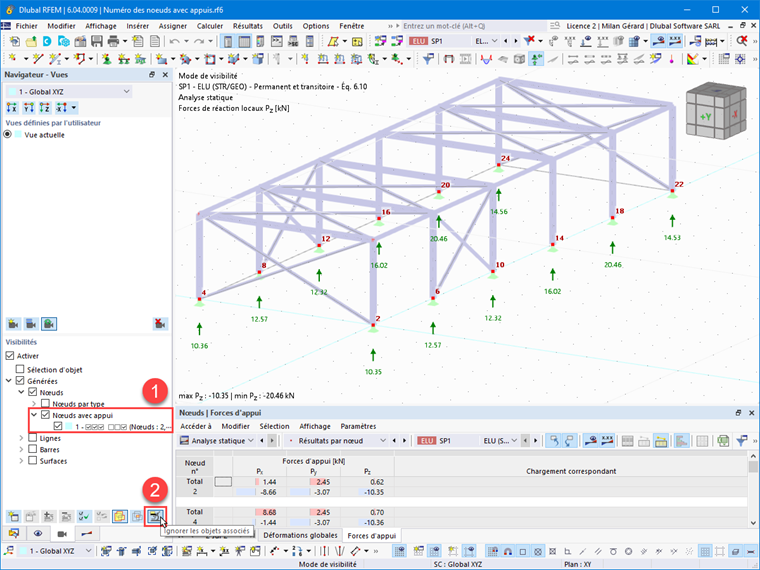Image resolution: width=760 pixels, height=570 pixels.
Task: Click the new model icon
Action: [15, 41]
